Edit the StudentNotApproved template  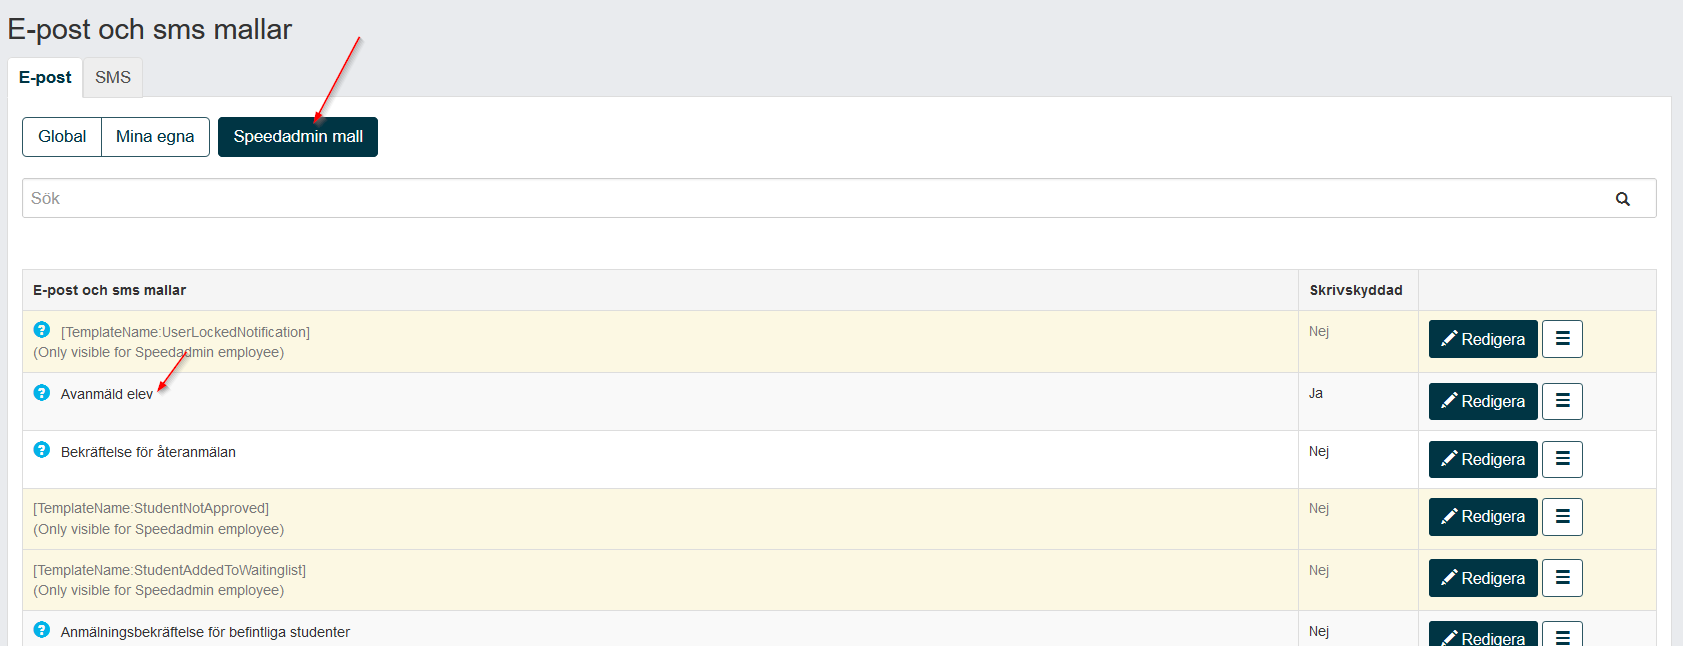(x=1483, y=516)
